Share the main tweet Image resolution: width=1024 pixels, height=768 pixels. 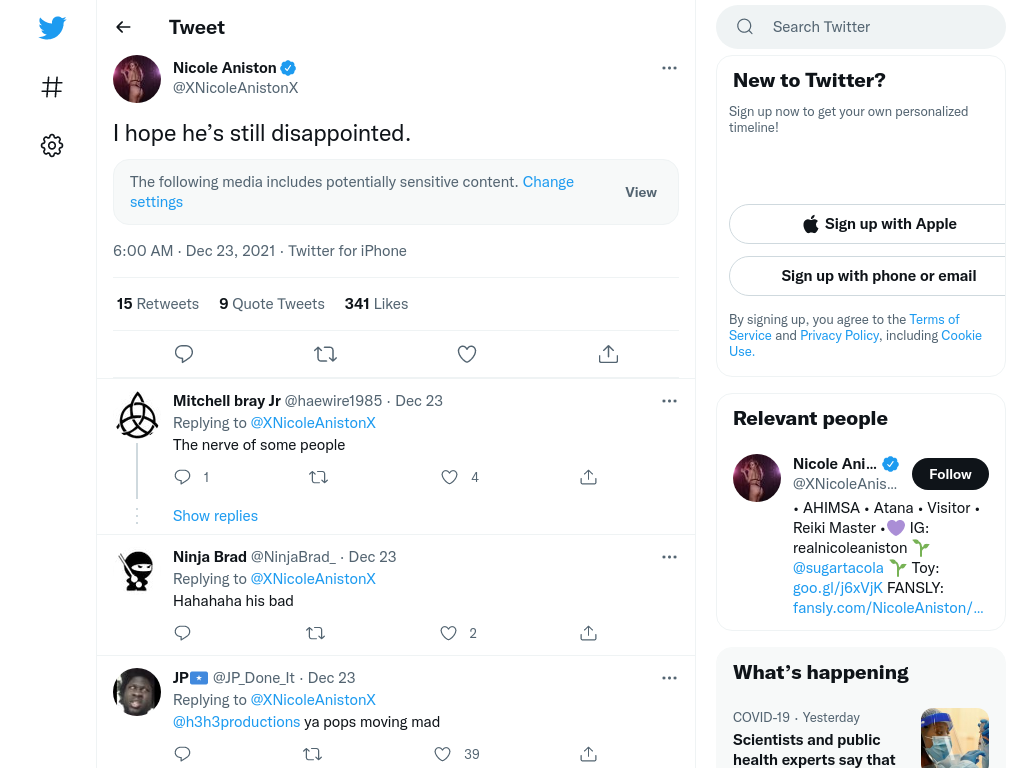608,354
